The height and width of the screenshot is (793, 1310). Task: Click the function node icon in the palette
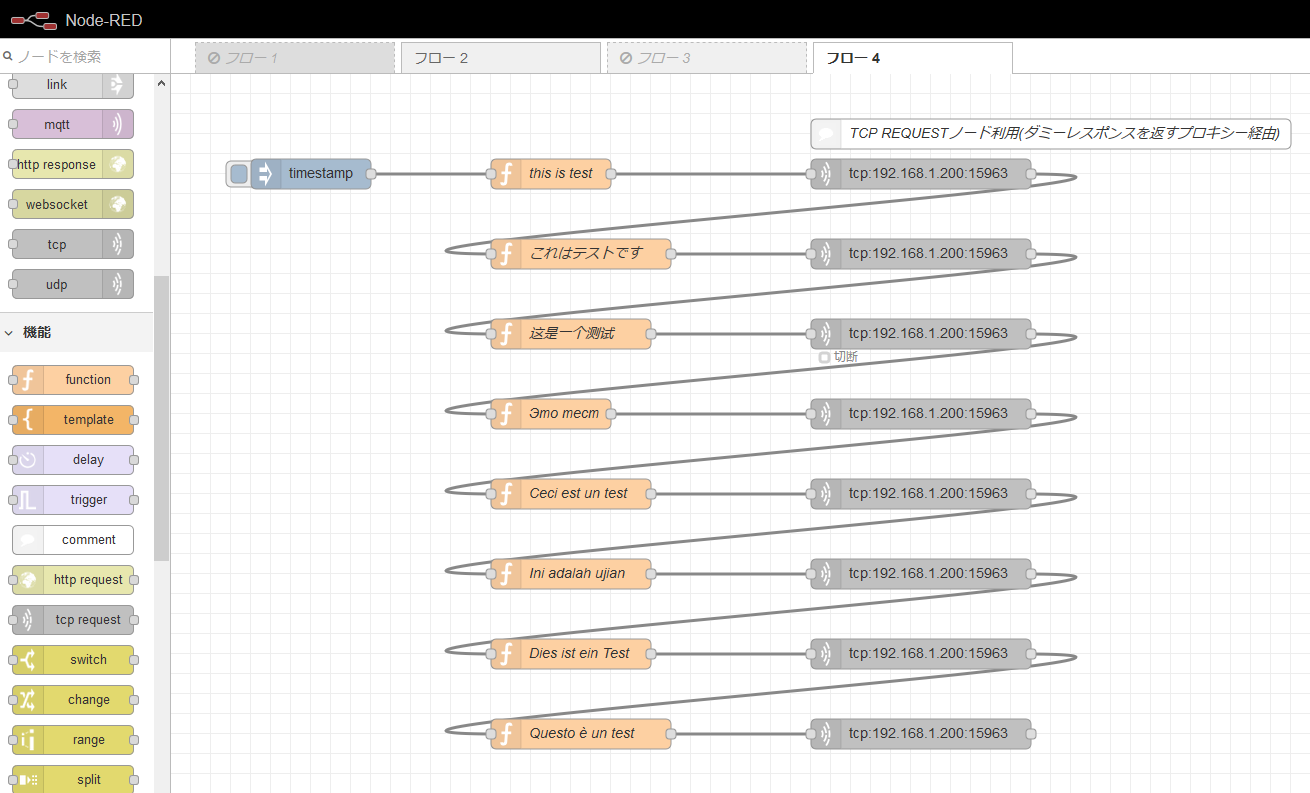pyautogui.click(x=28, y=380)
